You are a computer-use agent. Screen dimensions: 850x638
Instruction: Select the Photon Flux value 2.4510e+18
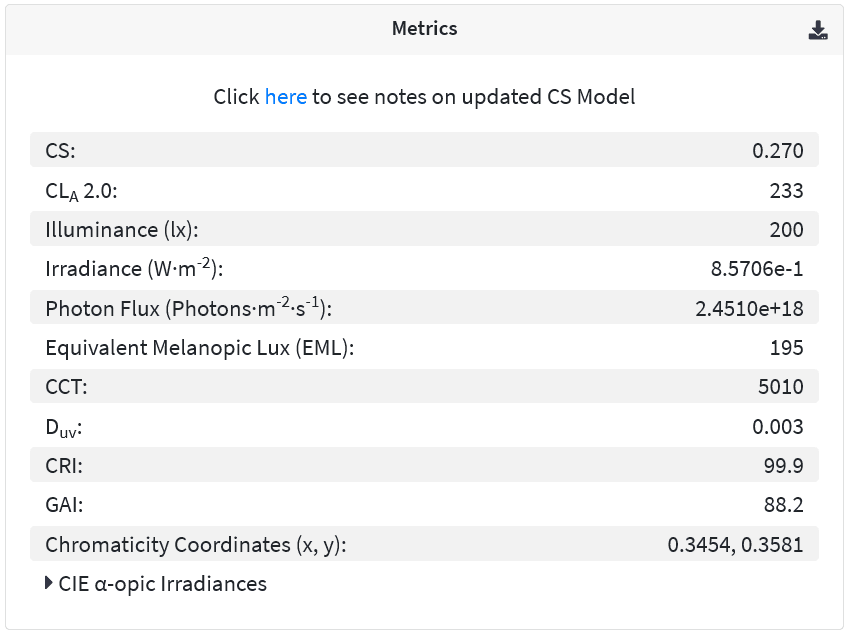point(749,308)
